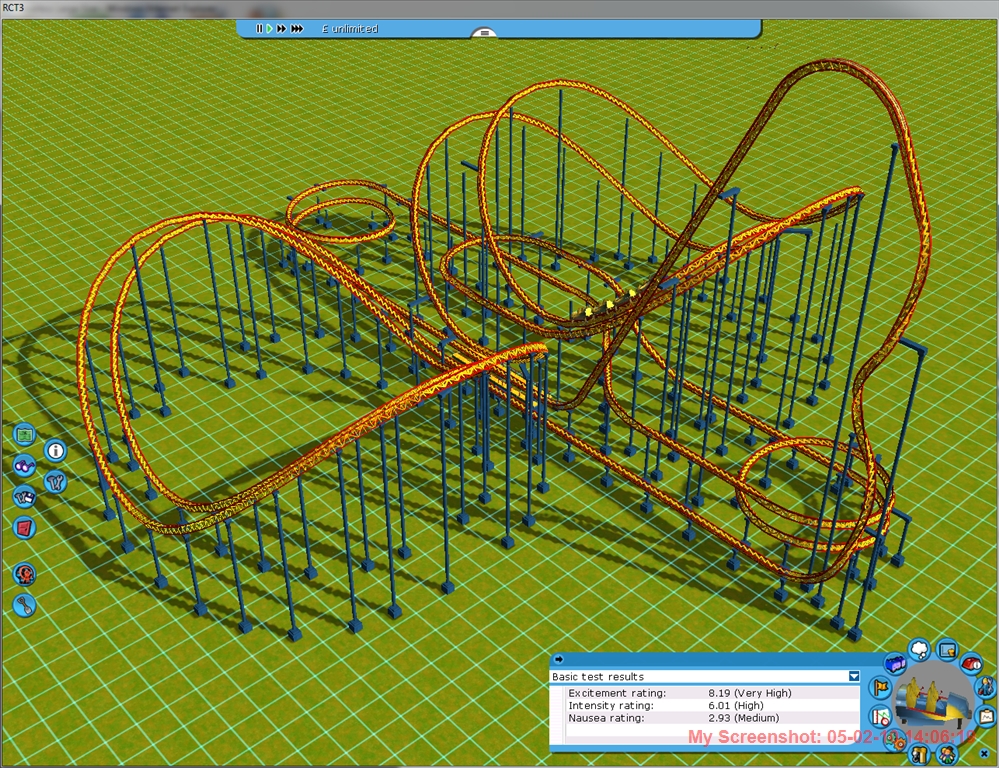
Task: Open the double-wrench ride construction tool
Action: [55, 481]
